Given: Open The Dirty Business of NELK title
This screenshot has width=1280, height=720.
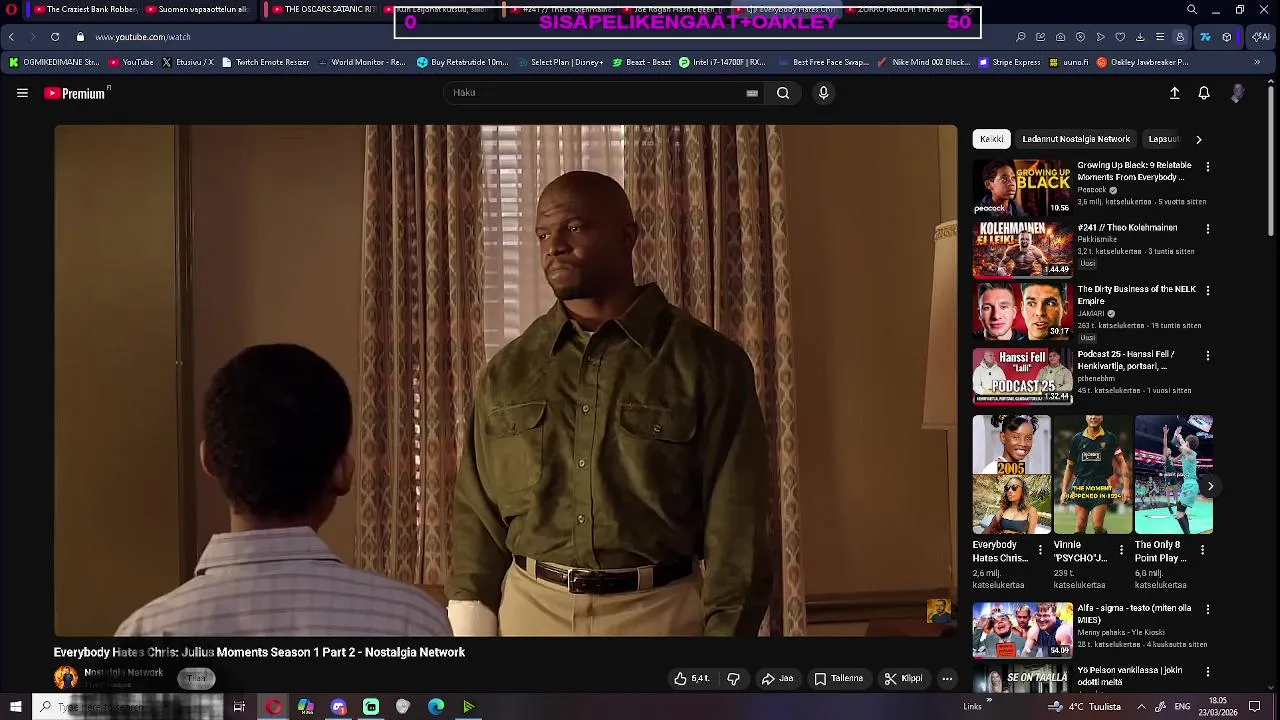Looking at the screenshot, I should click(1136, 295).
